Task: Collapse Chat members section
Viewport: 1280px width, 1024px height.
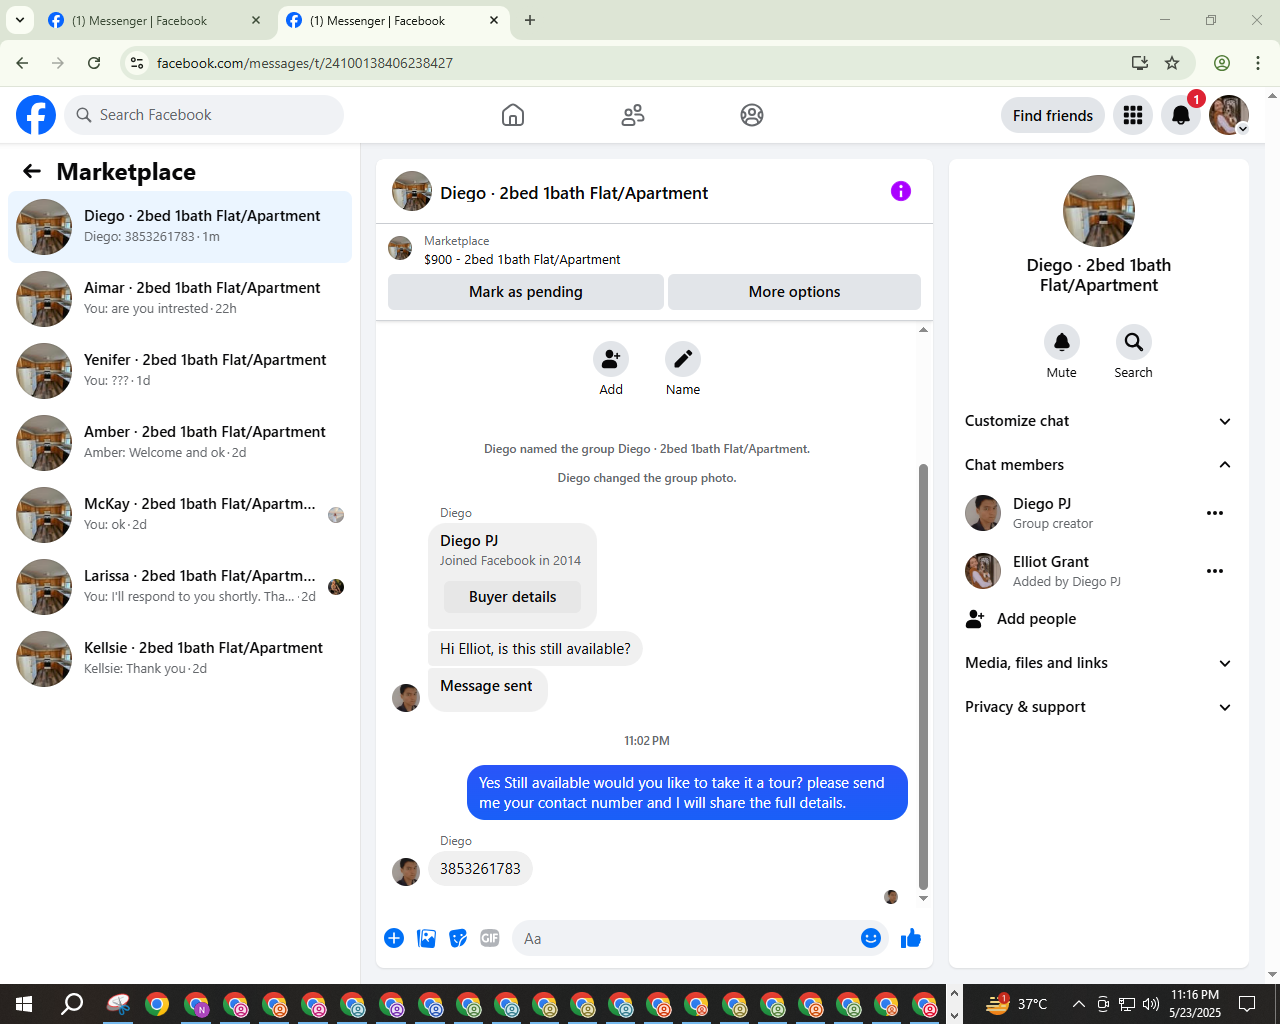Action: point(1098,465)
